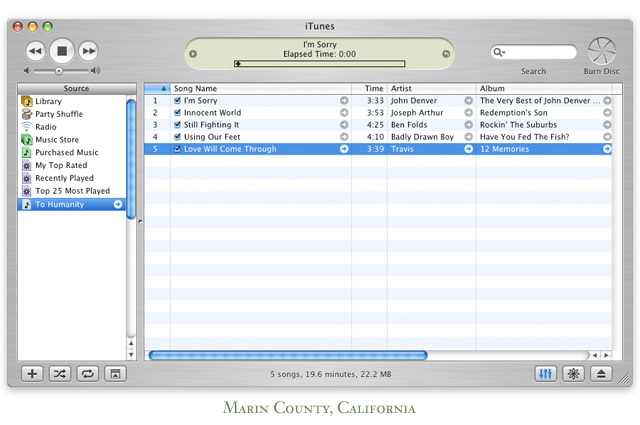This screenshot has height=425, width=640.
Task: Sort by the Artist column header
Action: coord(431,89)
